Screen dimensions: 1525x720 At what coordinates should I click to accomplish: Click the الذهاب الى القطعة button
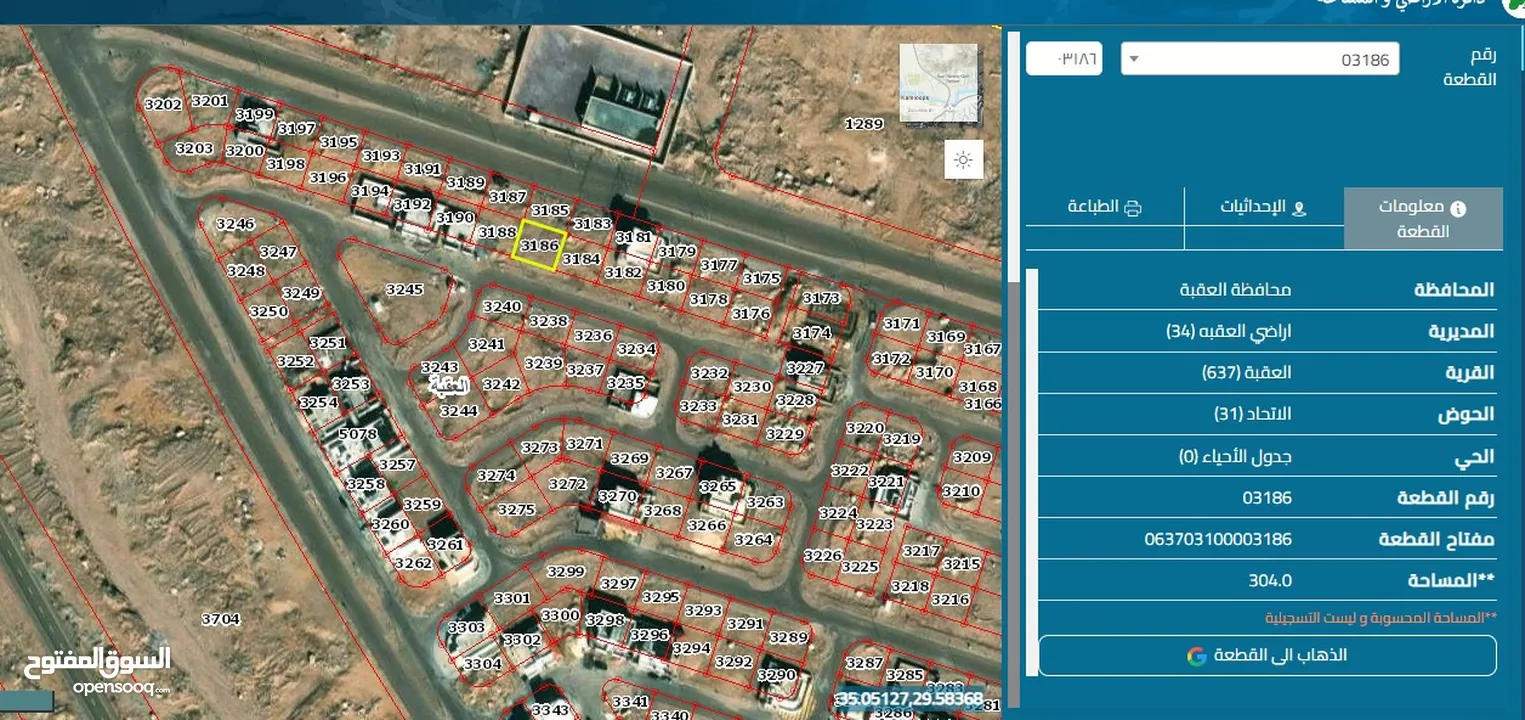(1267, 656)
